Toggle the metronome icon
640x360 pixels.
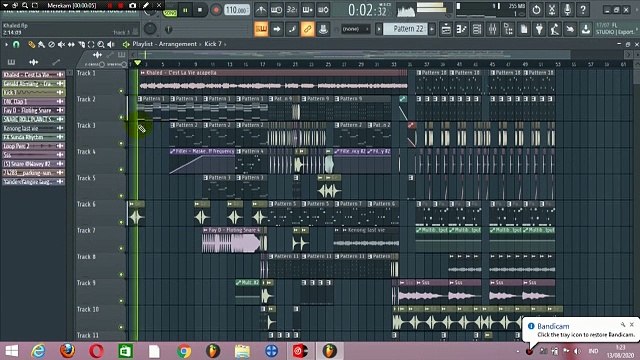pyautogui.click(x=261, y=10)
